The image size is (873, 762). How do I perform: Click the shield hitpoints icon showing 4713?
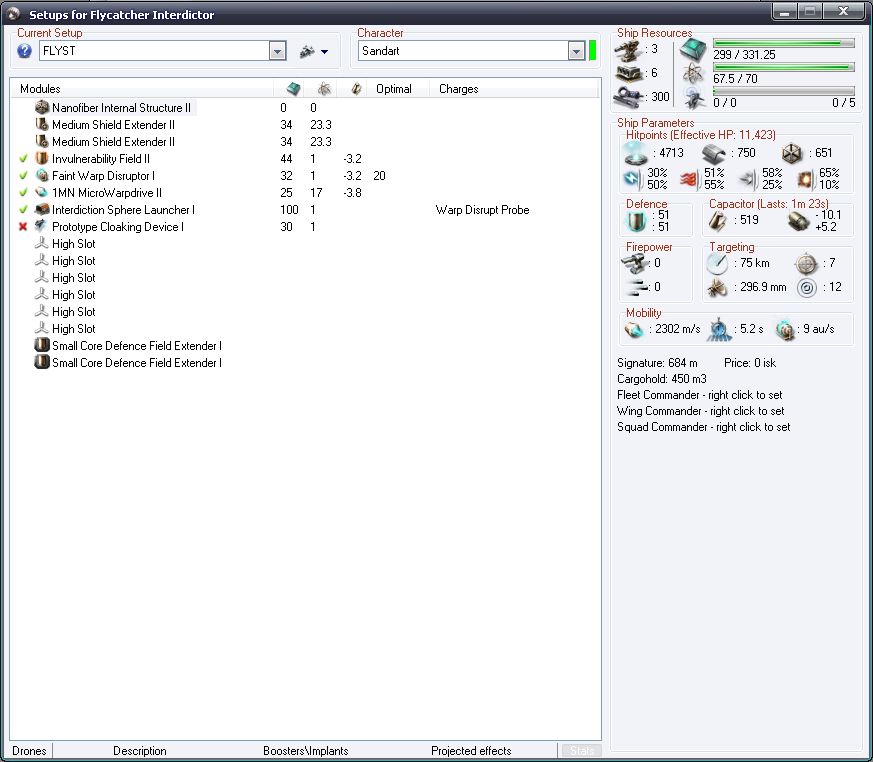(635, 153)
